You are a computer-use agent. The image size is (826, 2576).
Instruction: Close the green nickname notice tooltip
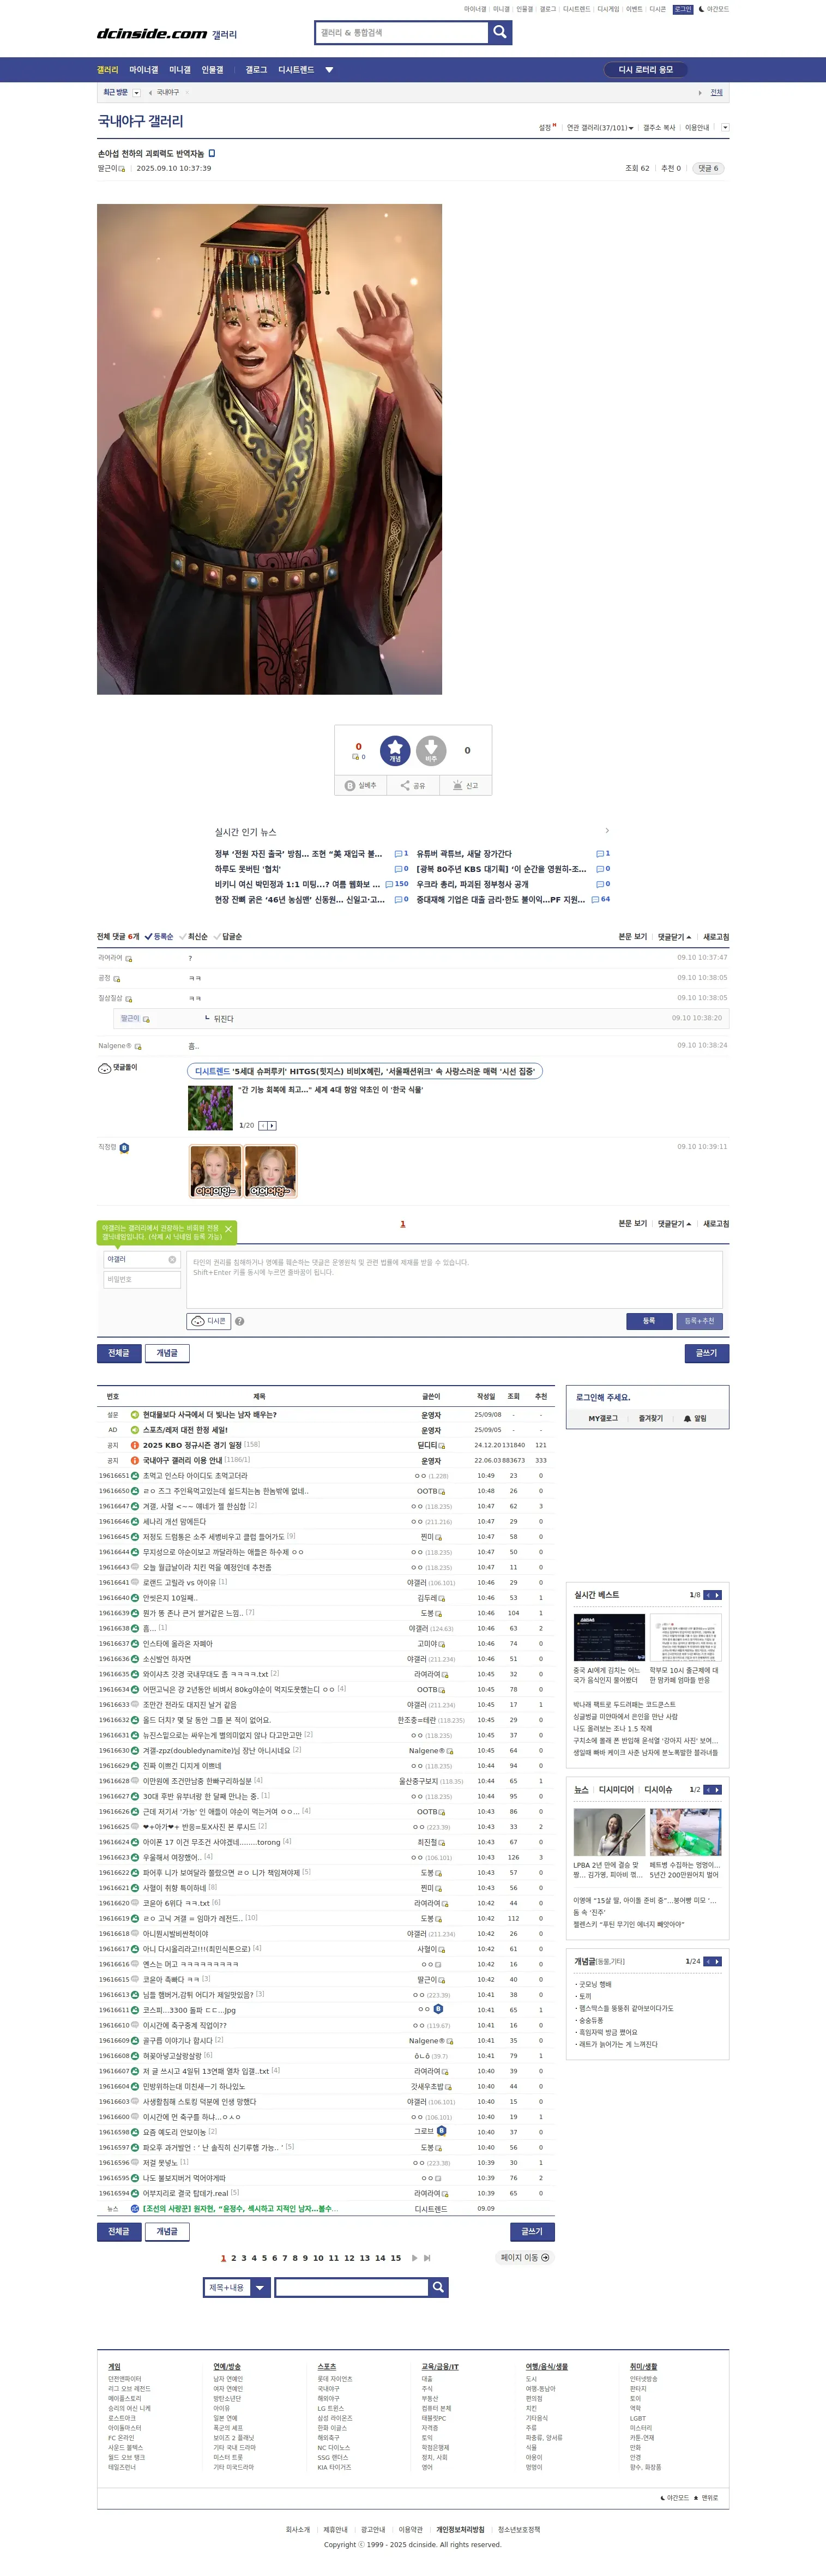(x=228, y=1229)
